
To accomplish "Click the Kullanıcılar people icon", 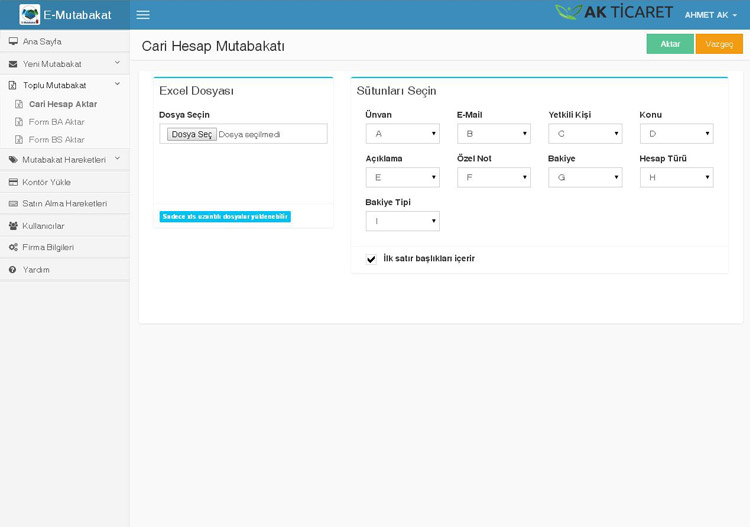I will tap(13, 226).
